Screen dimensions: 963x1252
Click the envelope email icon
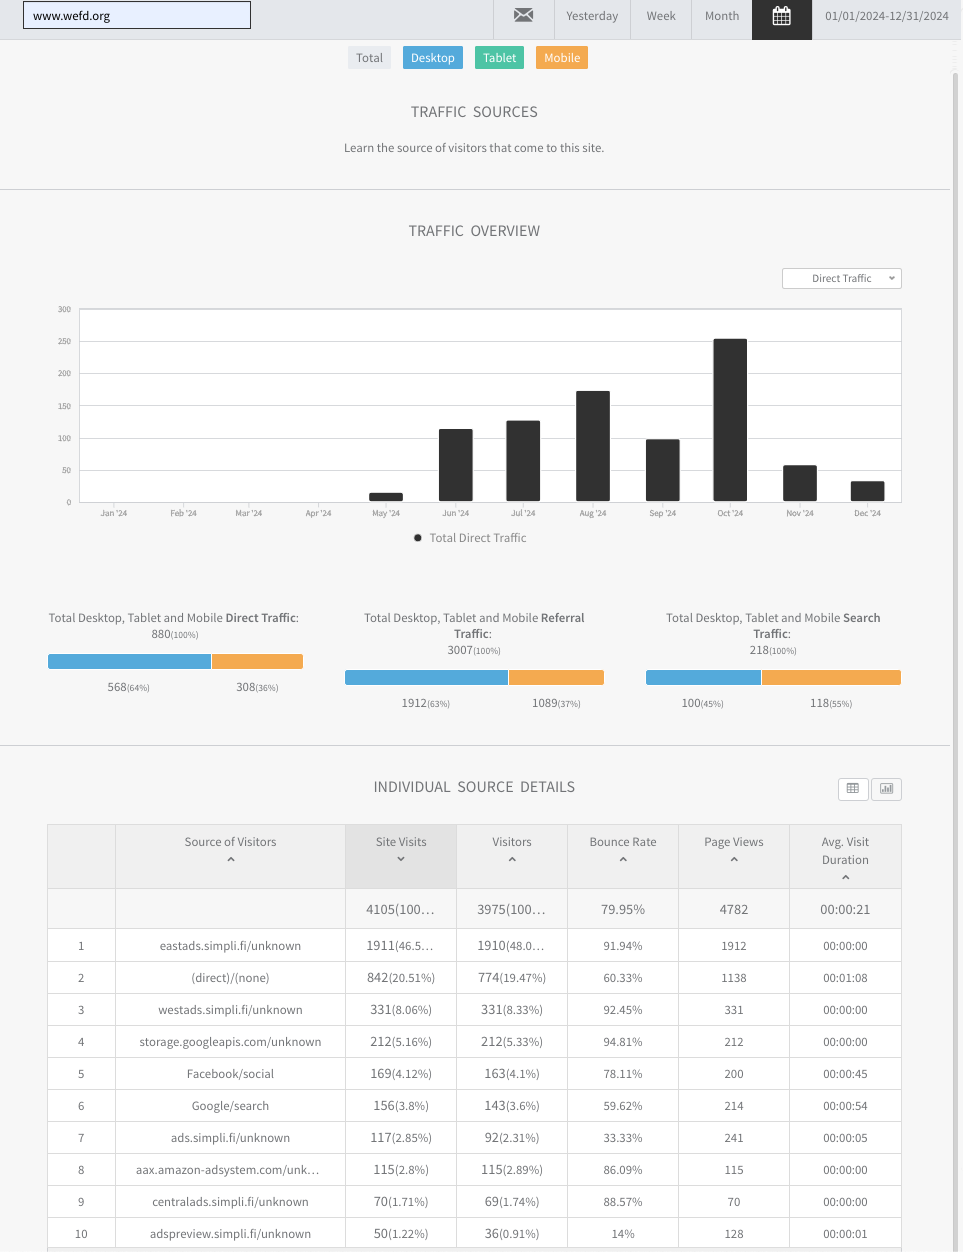[x=523, y=15]
